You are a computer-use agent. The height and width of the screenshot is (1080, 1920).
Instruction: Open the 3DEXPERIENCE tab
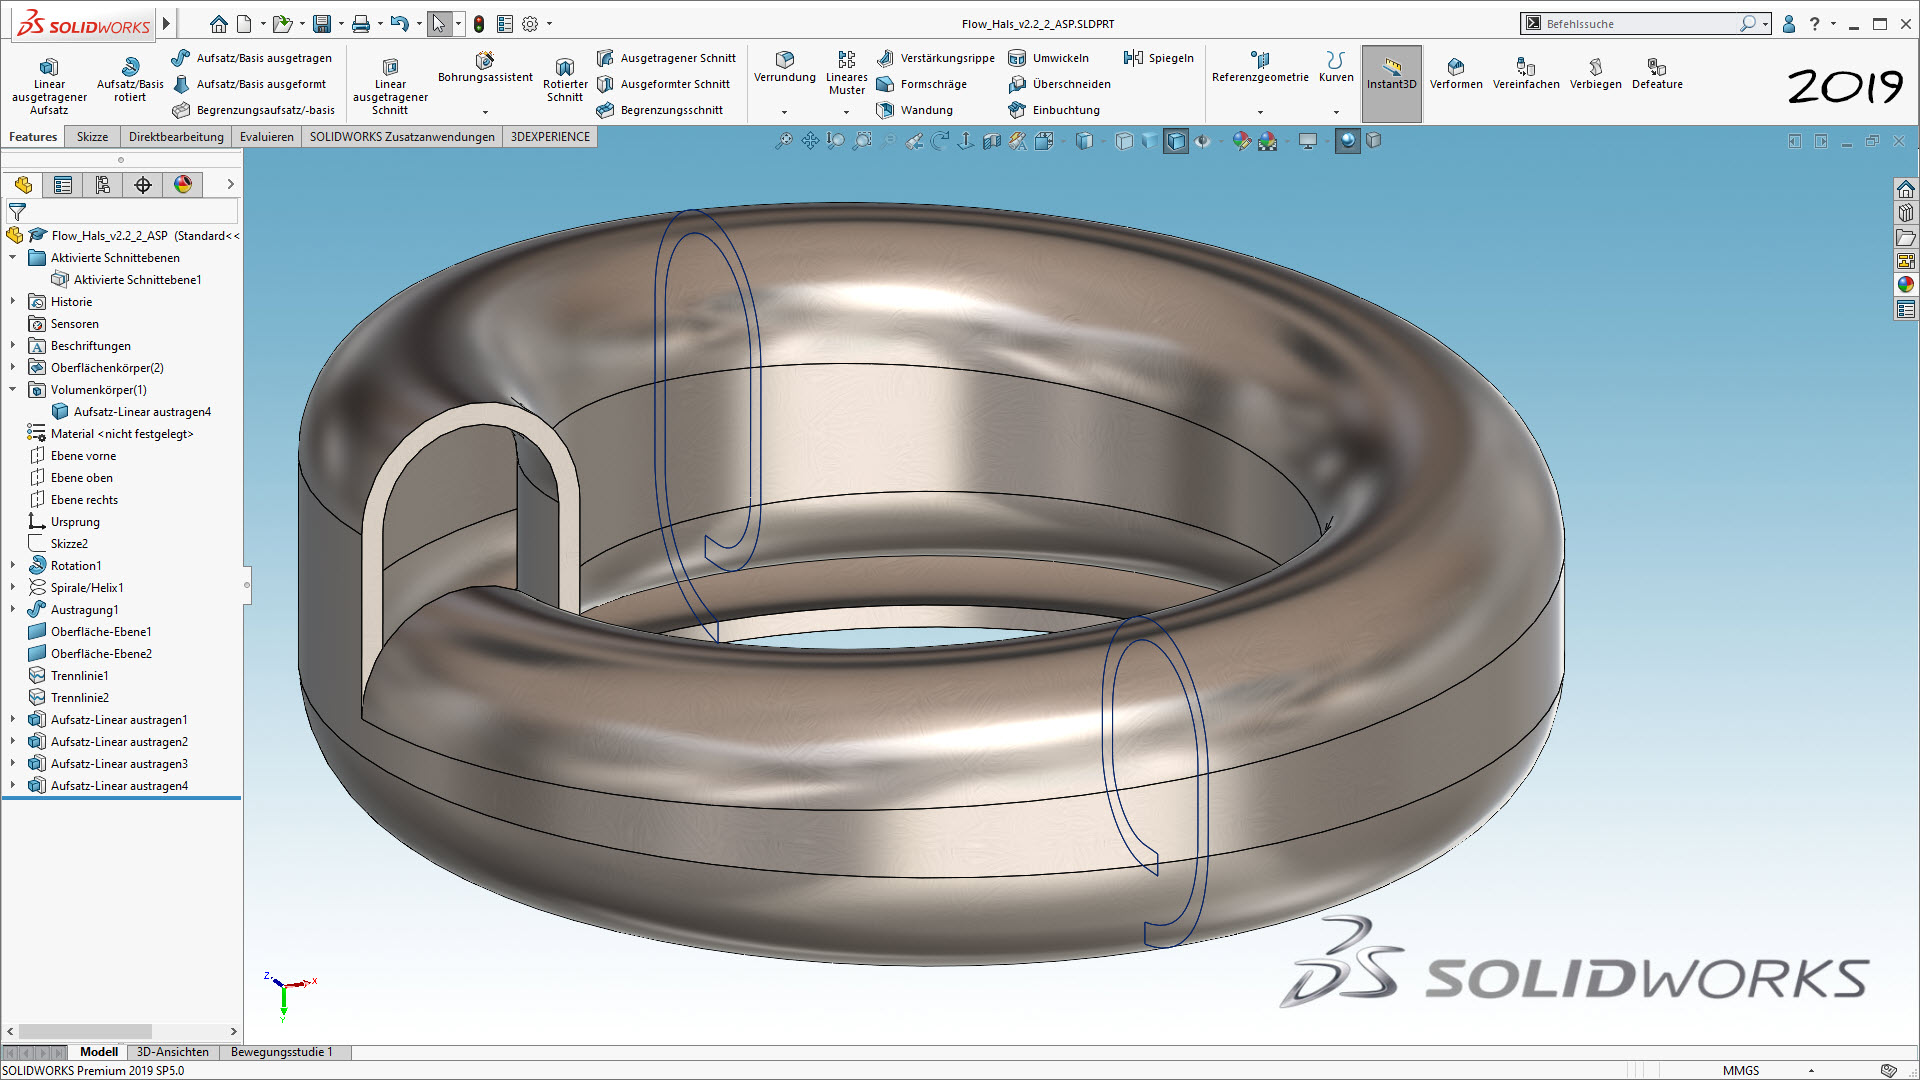(550, 137)
